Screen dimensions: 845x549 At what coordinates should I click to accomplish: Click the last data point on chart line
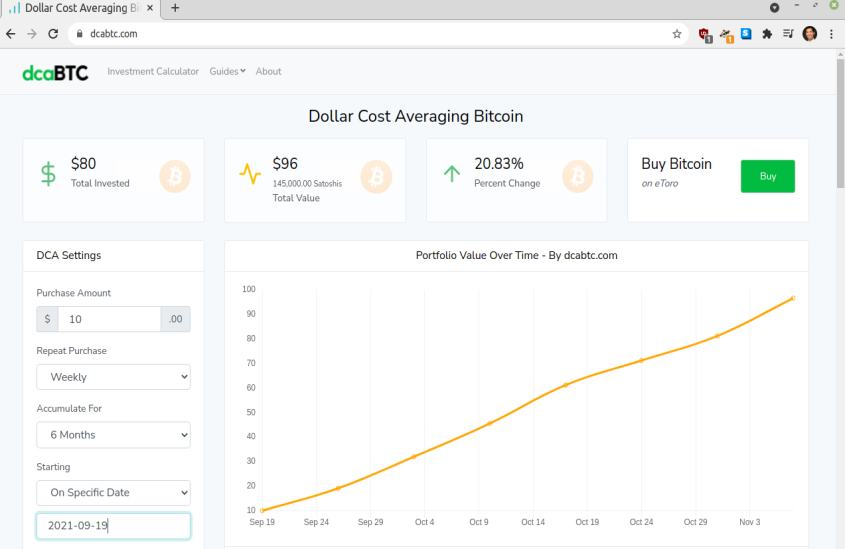coord(793,298)
